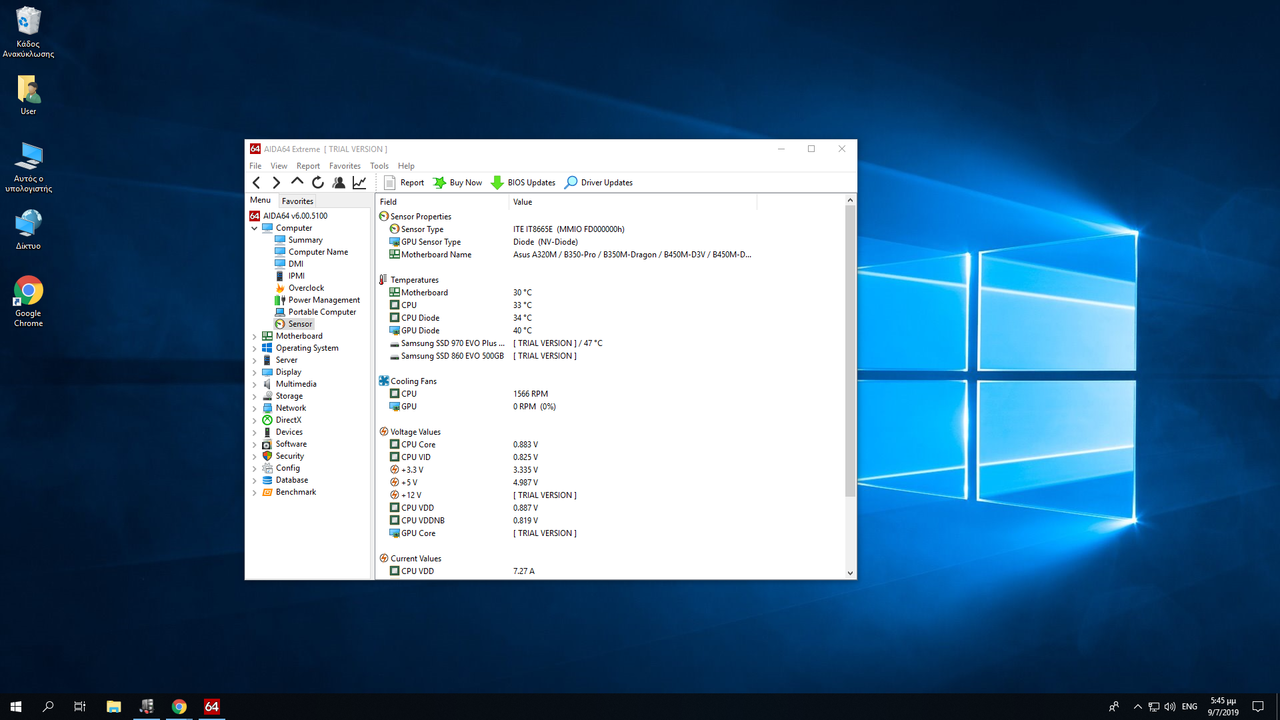The width and height of the screenshot is (1280, 720).
Task: Open taskbar search magnifier
Action: 48,706
